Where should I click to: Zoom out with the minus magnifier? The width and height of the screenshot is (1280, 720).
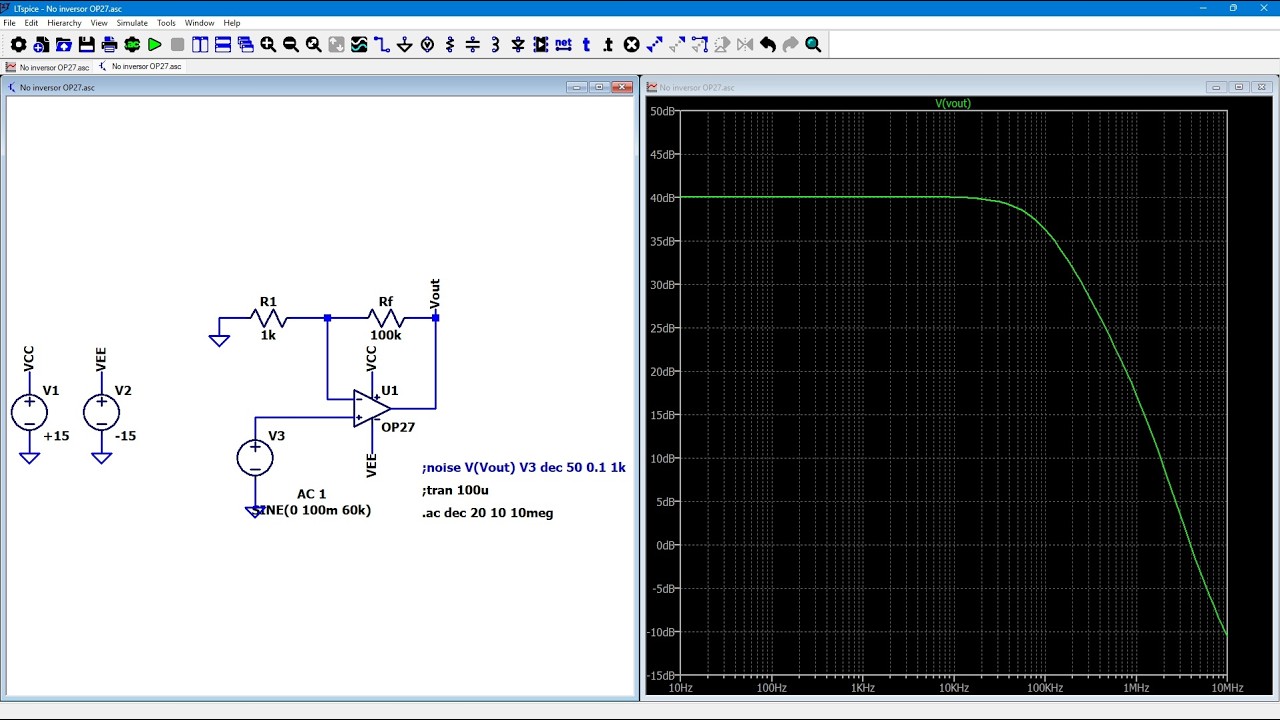pos(291,44)
